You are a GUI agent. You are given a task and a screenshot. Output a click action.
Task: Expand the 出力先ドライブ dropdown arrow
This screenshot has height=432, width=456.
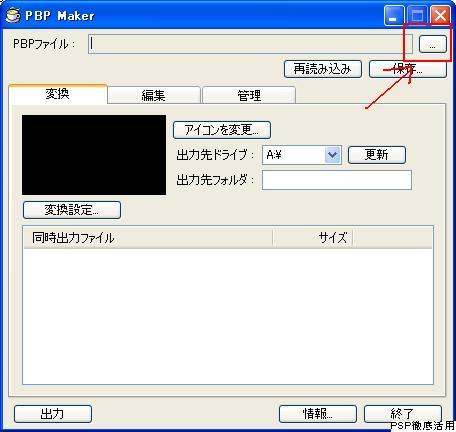(333, 155)
